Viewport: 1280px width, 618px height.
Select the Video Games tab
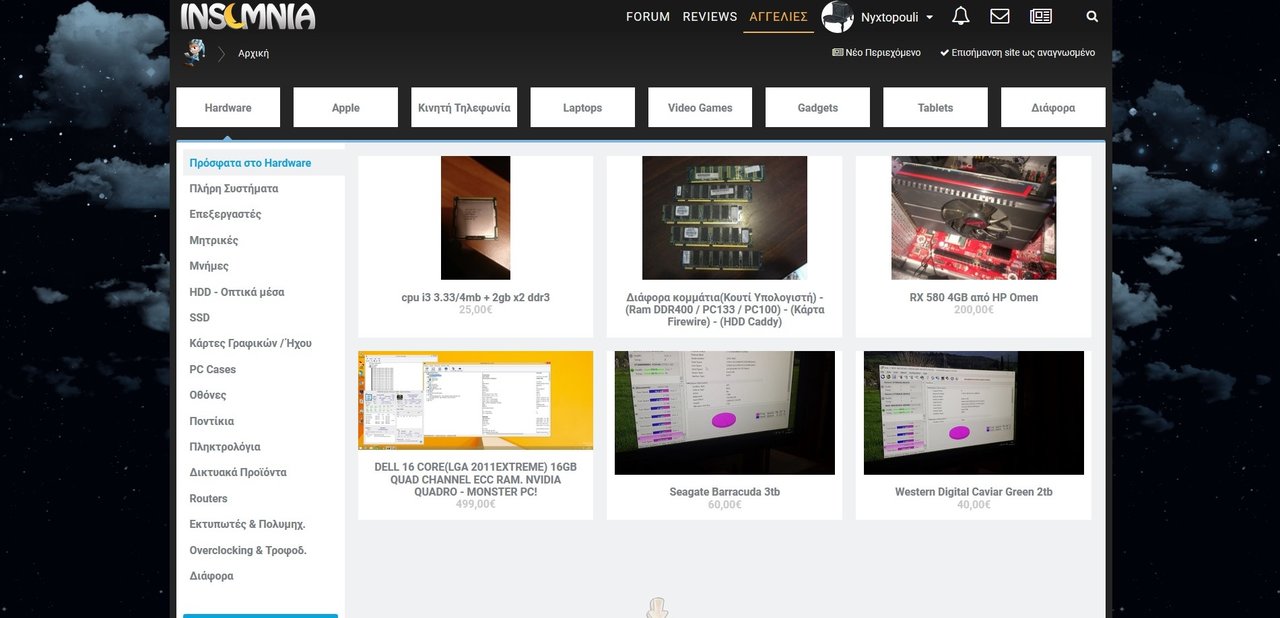[x=700, y=107]
